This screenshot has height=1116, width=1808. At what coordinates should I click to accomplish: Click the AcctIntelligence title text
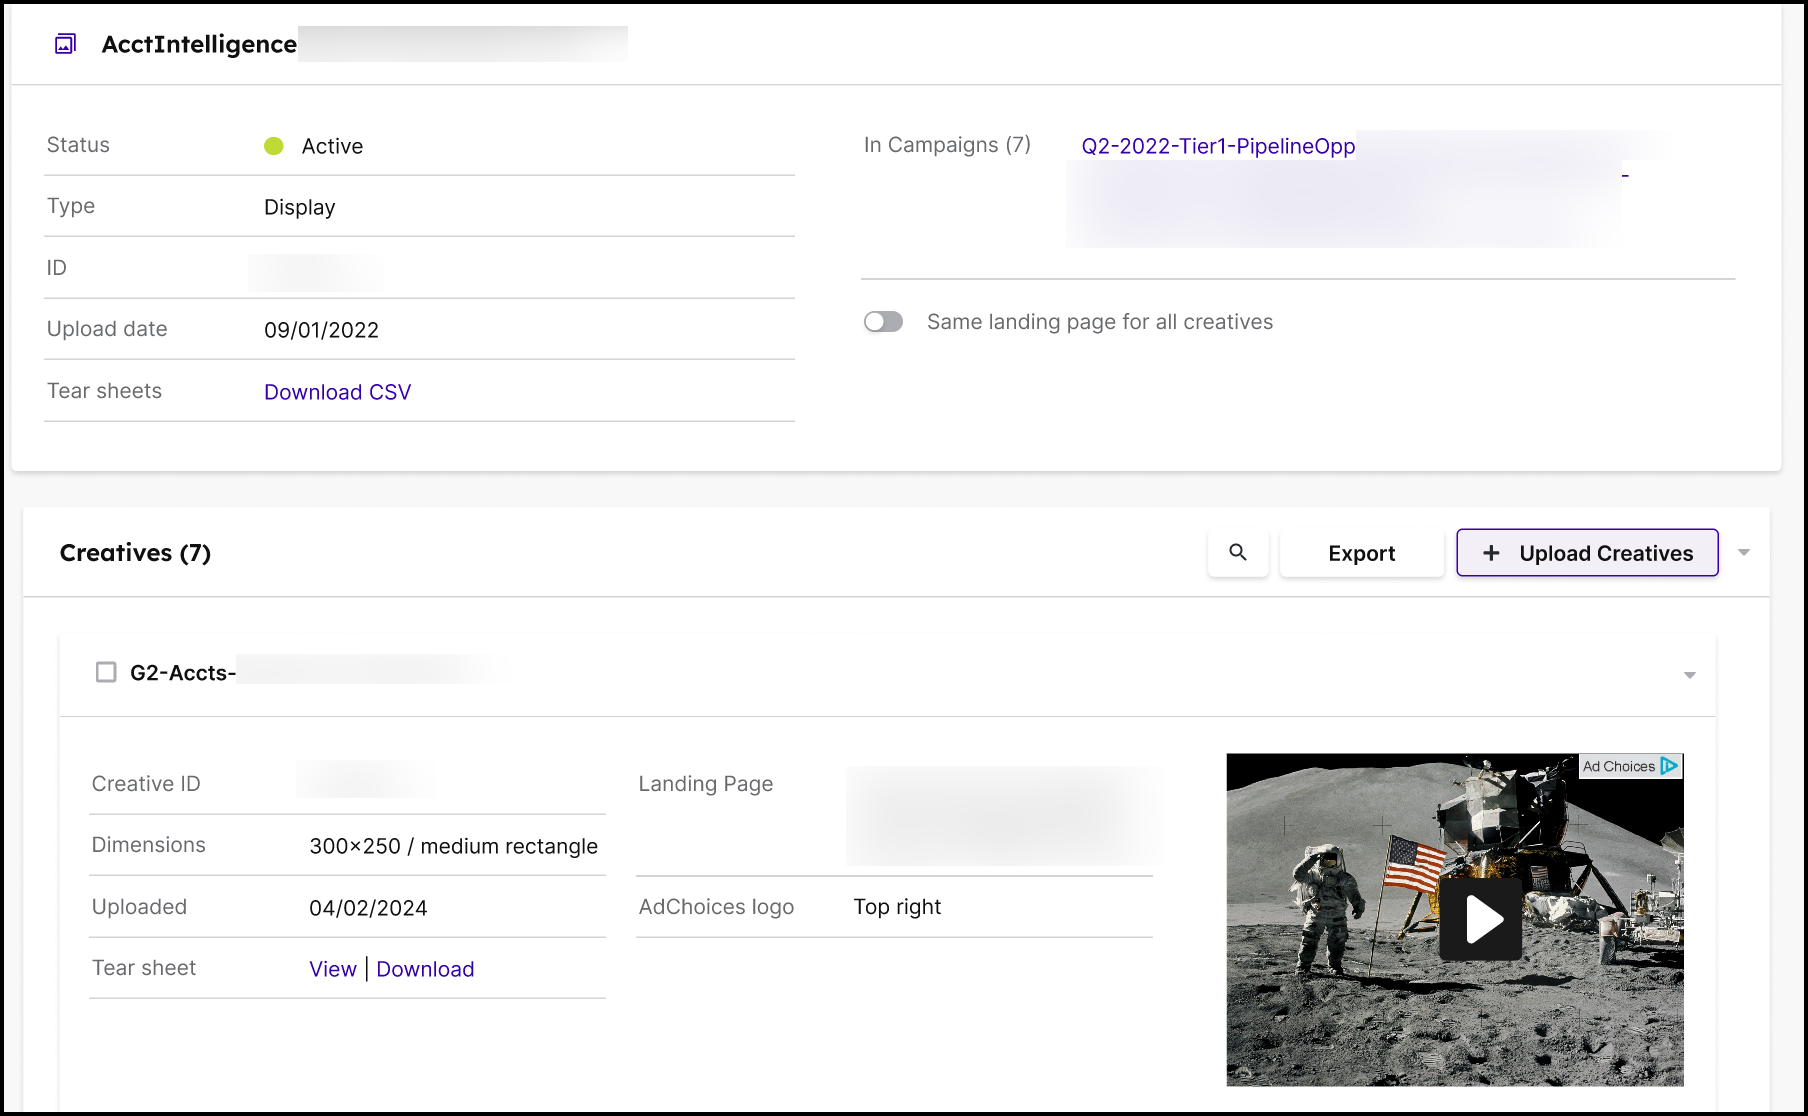(199, 44)
